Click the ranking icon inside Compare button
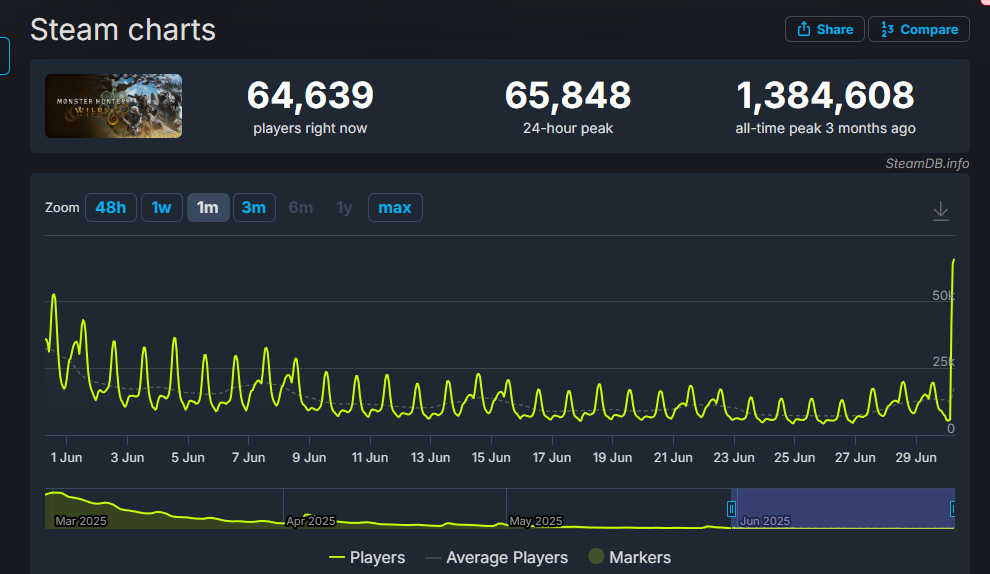This screenshot has height=574, width=990. pyautogui.click(x=887, y=29)
